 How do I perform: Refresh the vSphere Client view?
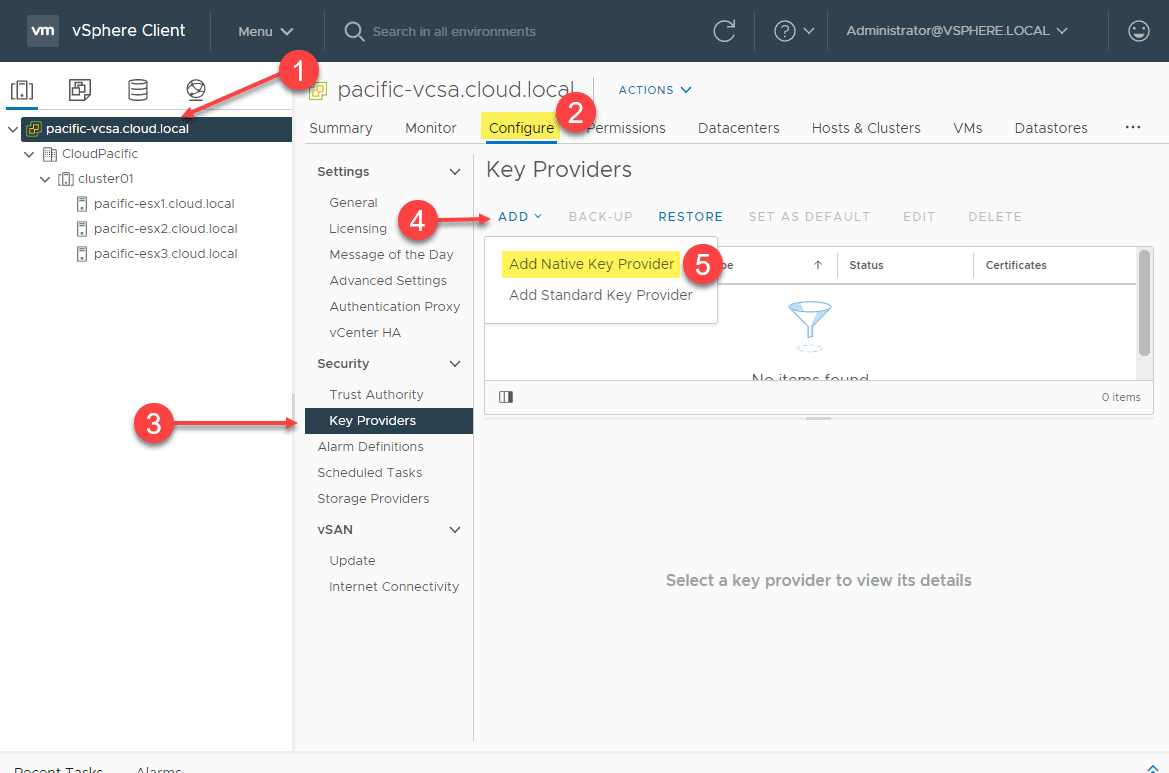(725, 30)
